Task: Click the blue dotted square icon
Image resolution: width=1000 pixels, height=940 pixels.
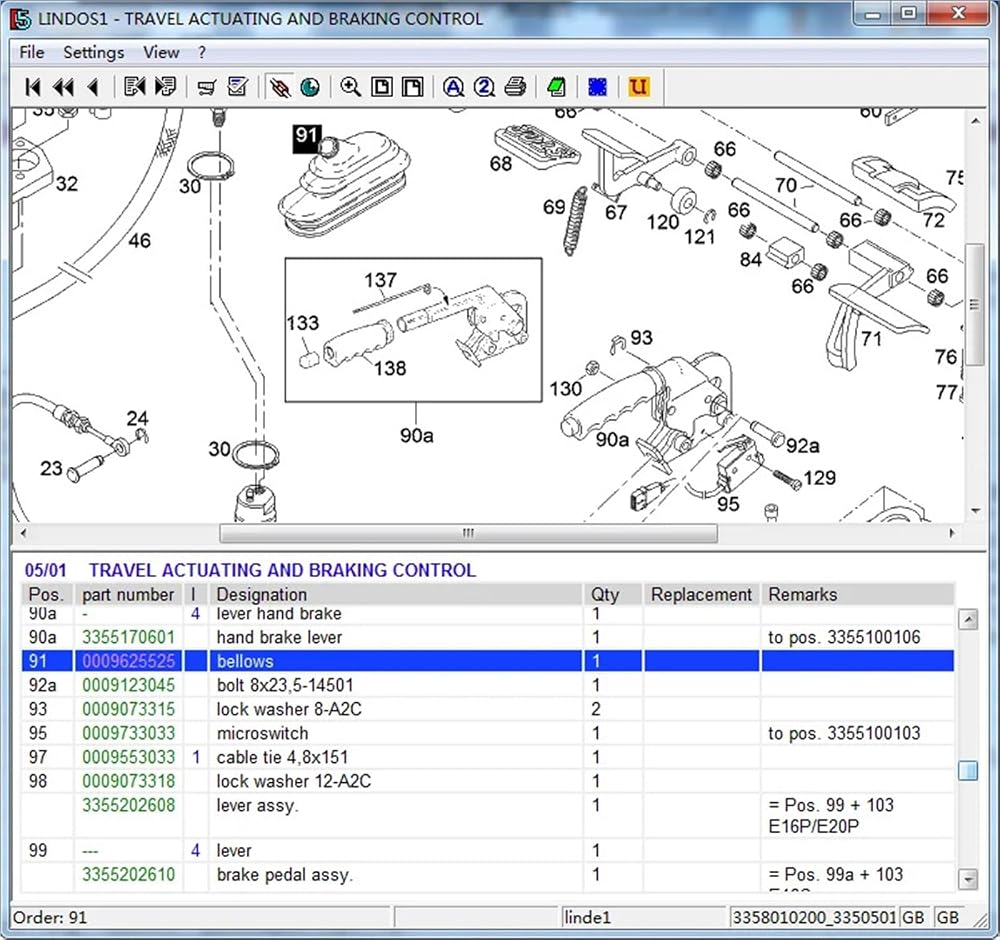Action: (x=598, y=87)
